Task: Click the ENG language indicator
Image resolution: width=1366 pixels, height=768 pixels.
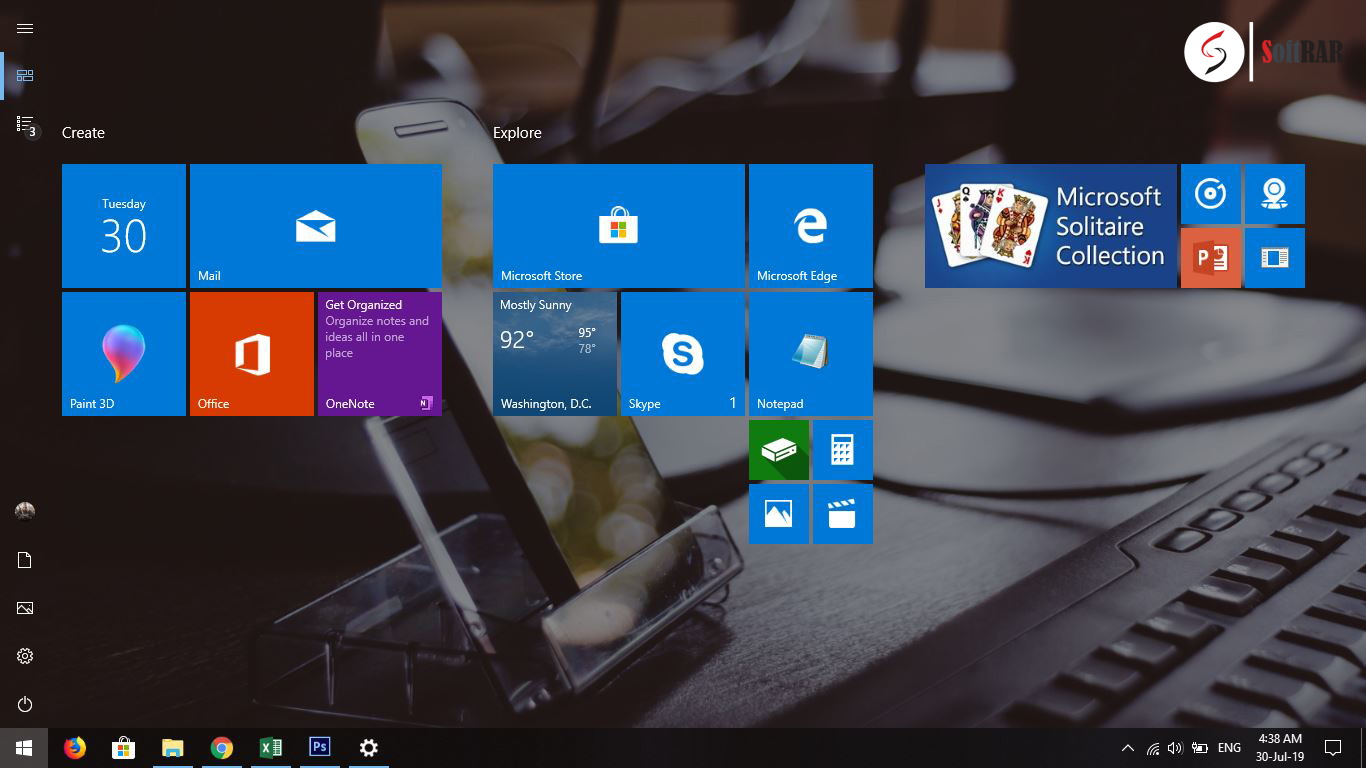Action: coord(1229,748)
